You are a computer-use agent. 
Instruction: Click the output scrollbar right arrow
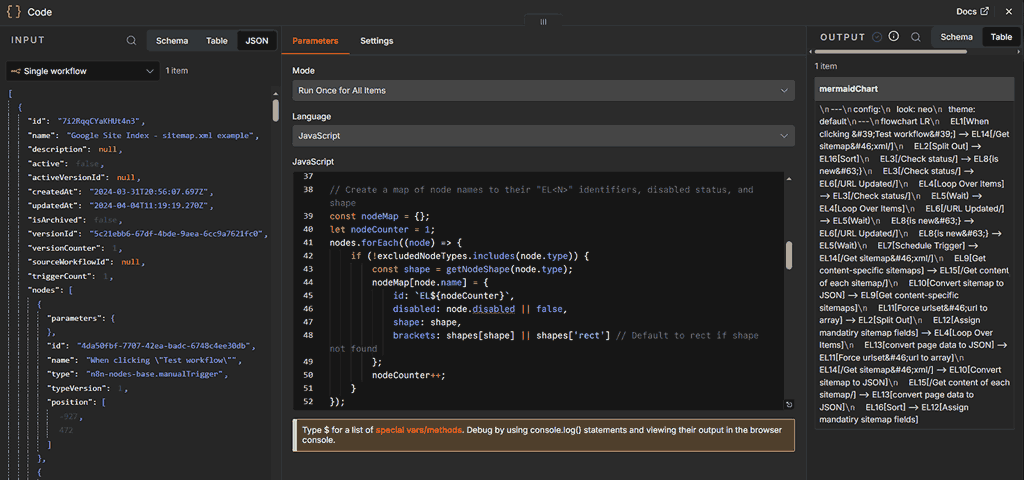pos(1017,50)
